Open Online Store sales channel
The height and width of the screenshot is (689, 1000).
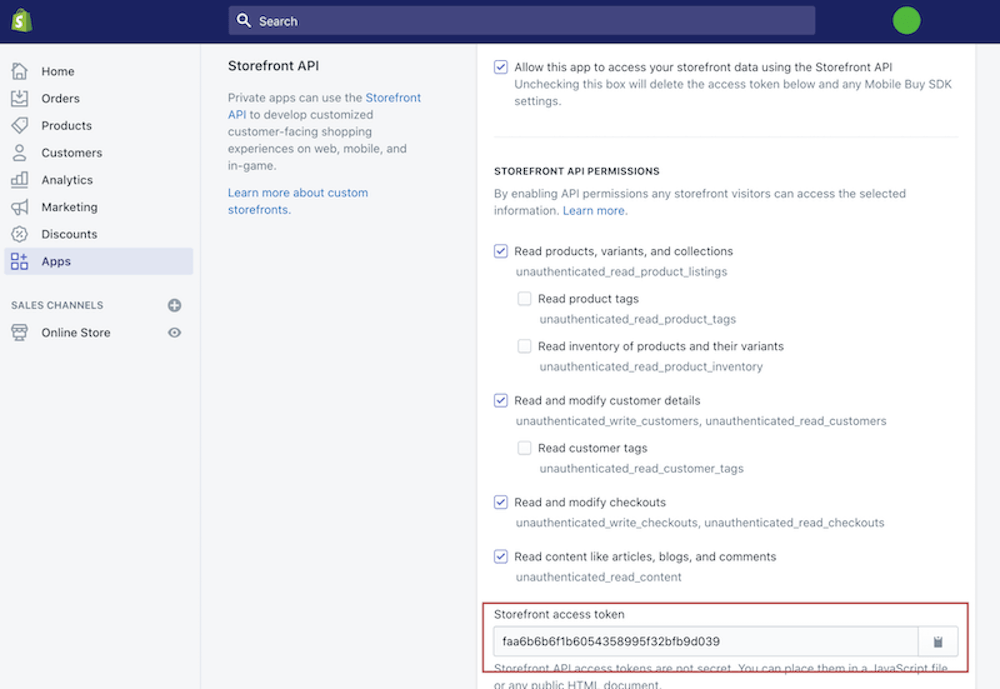pos(75,332)
